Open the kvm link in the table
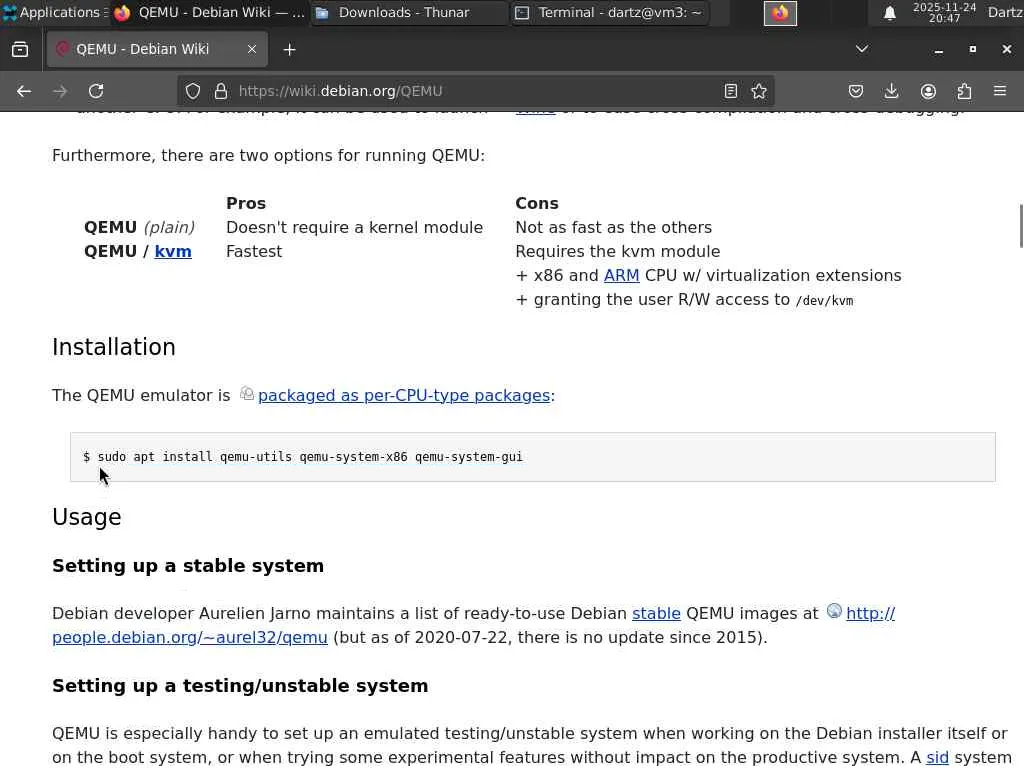 (x=173, y=251)
